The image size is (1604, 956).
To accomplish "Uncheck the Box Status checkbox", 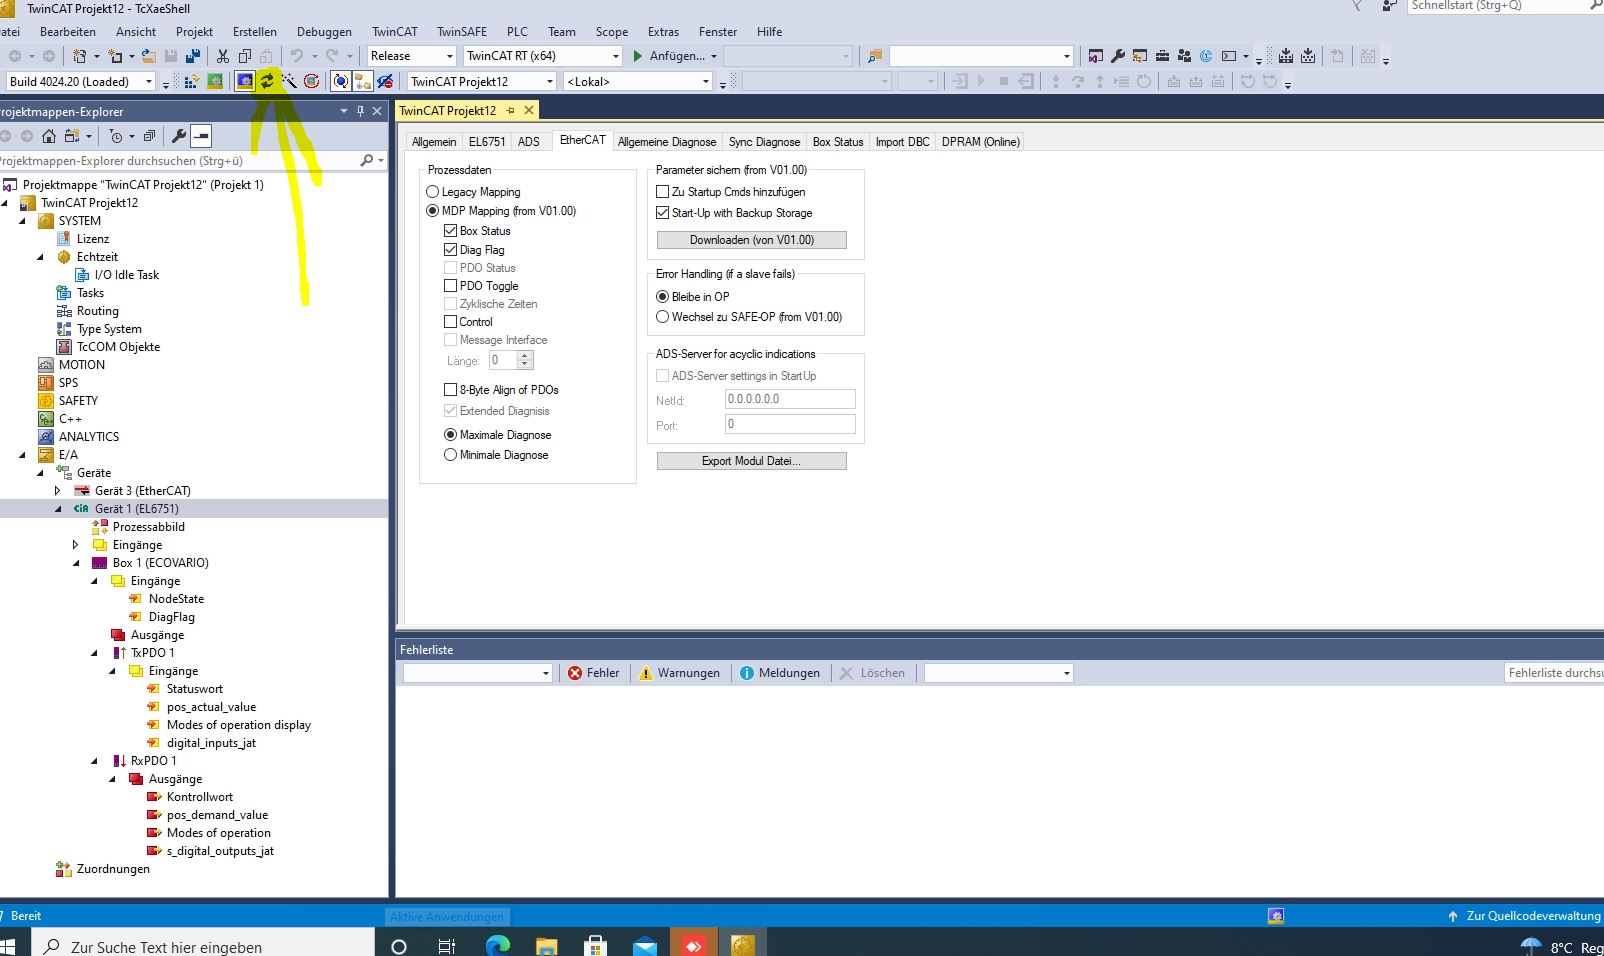I will coord(450,231).
